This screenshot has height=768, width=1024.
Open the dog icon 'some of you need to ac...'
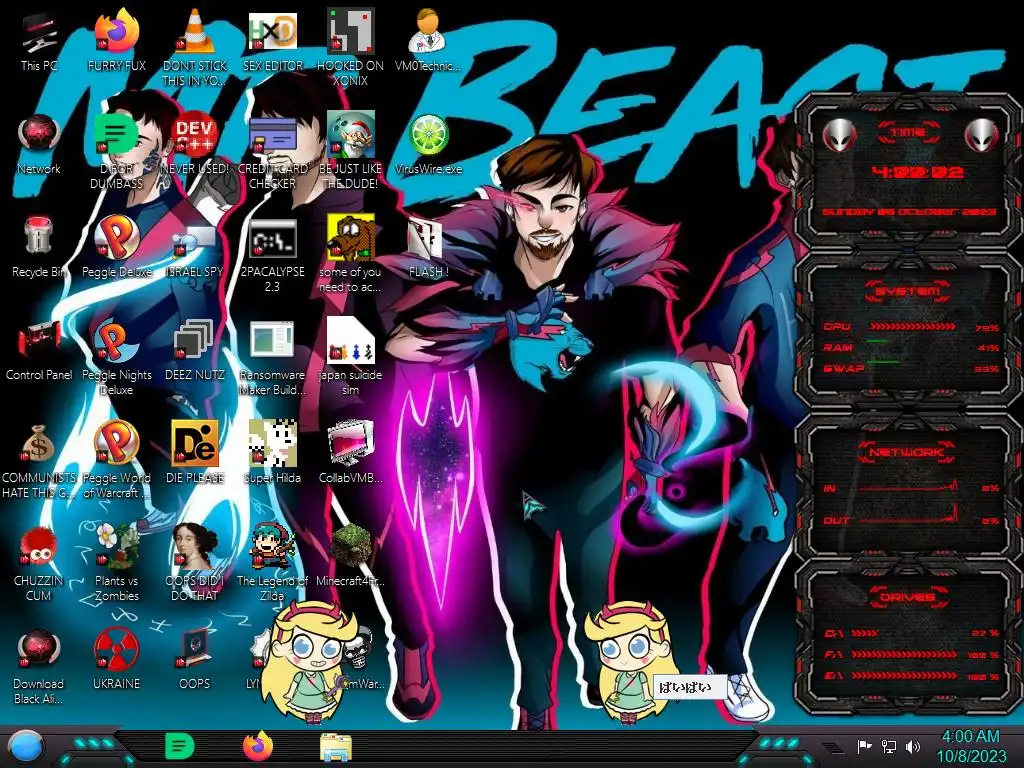350,238
